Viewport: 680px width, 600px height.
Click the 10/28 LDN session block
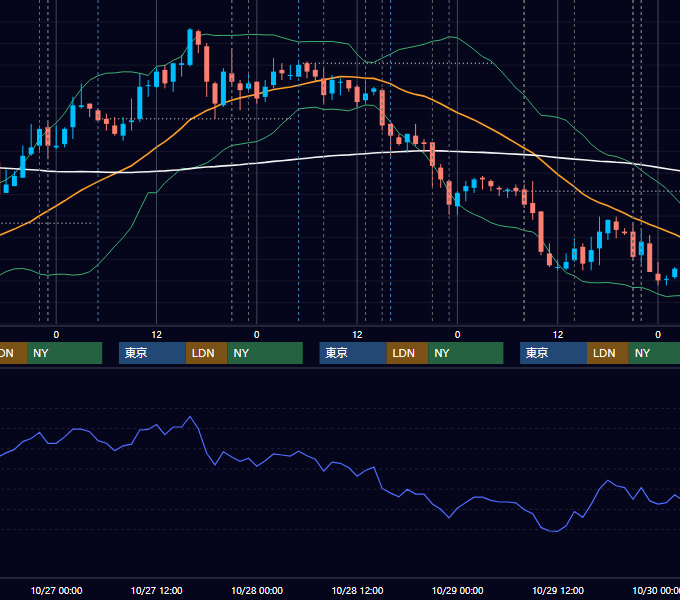click(x=407, y=353)
